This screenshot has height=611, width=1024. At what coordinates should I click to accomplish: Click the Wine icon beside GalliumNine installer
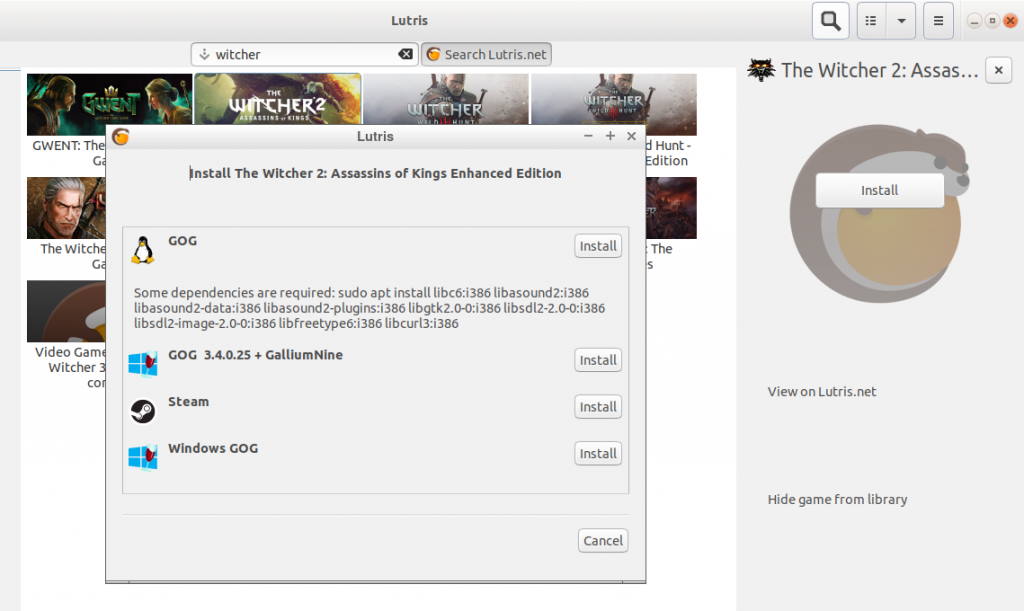143,364
